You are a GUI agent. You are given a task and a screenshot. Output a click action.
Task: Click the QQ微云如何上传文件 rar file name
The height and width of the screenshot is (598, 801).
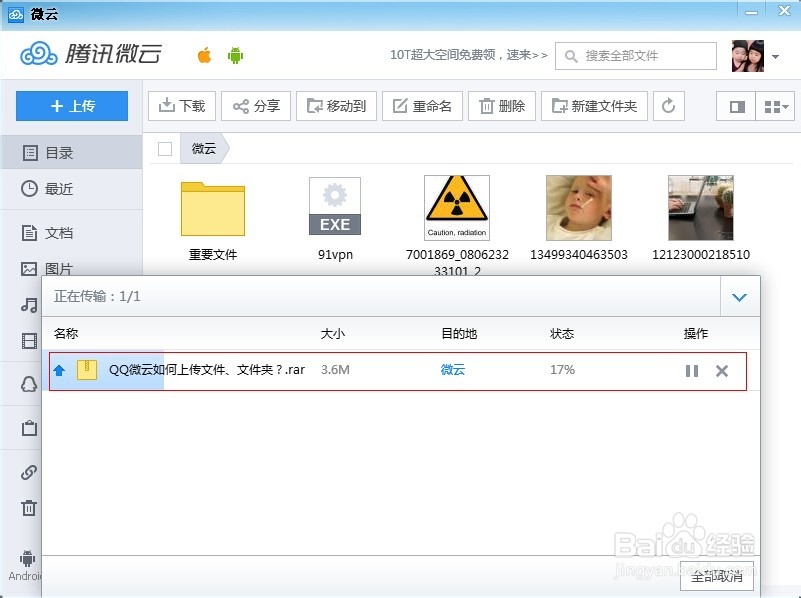pos(207,370)
